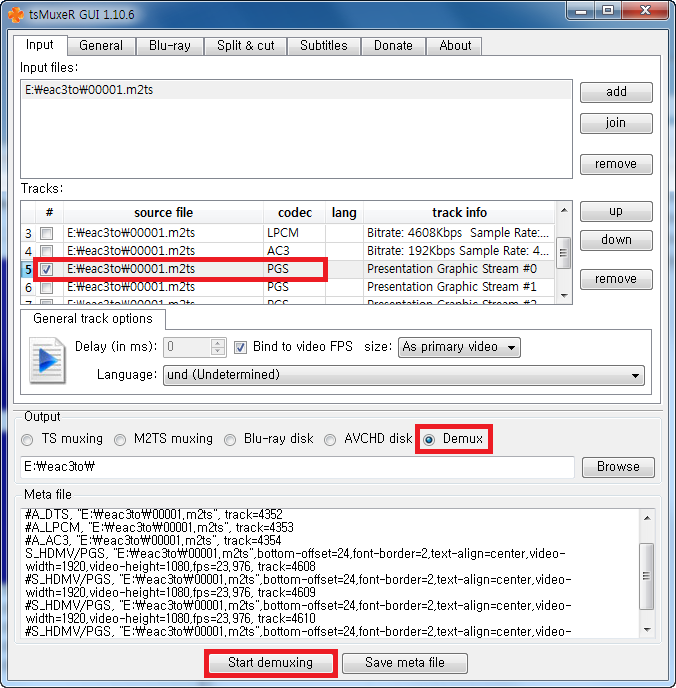Maximize the tsMuxeR GUI window

608,11
